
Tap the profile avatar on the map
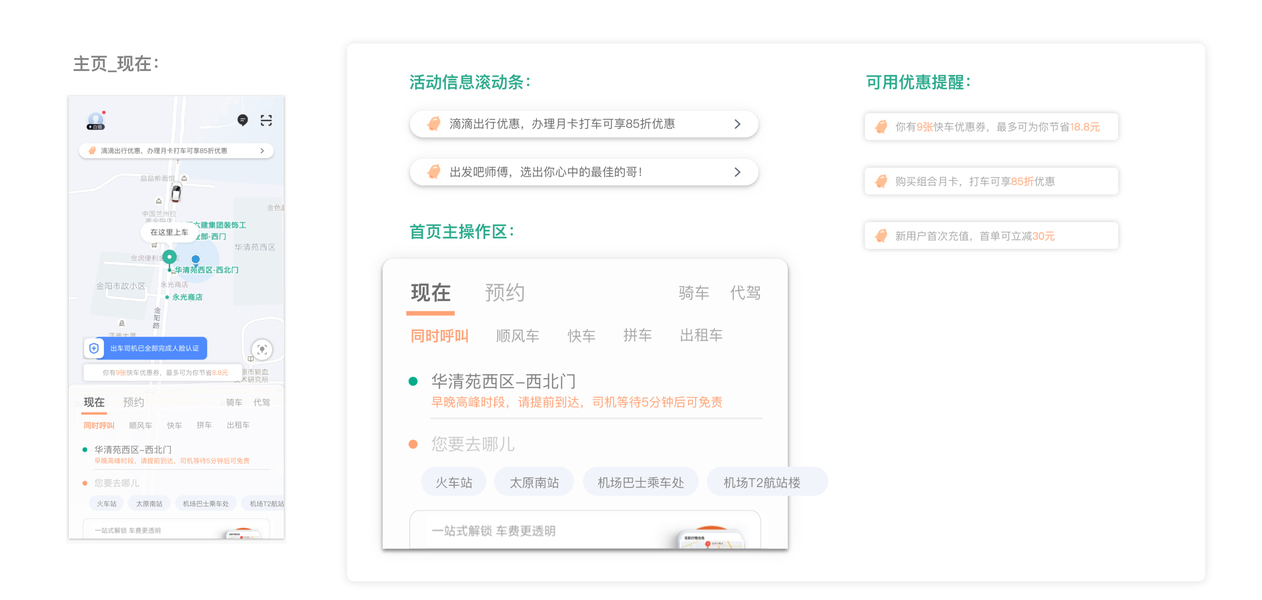pos(95,120)
